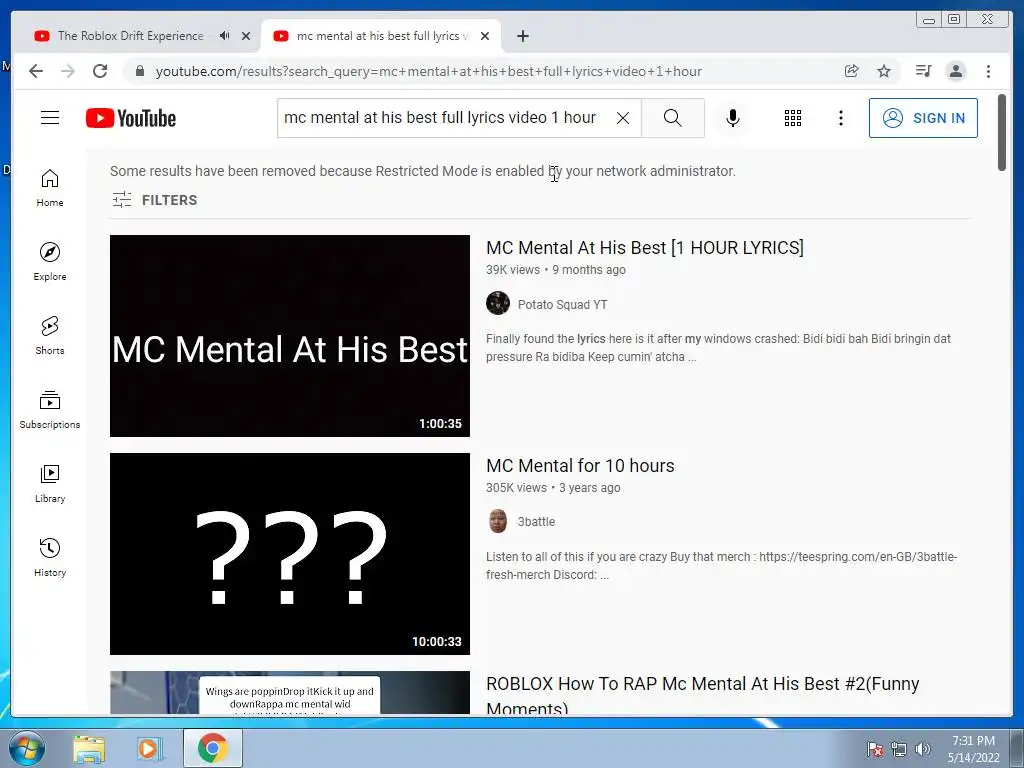Screen dimensions: 1024x768
Task: View site info via padlock icon
Action: tap(139, 71)
